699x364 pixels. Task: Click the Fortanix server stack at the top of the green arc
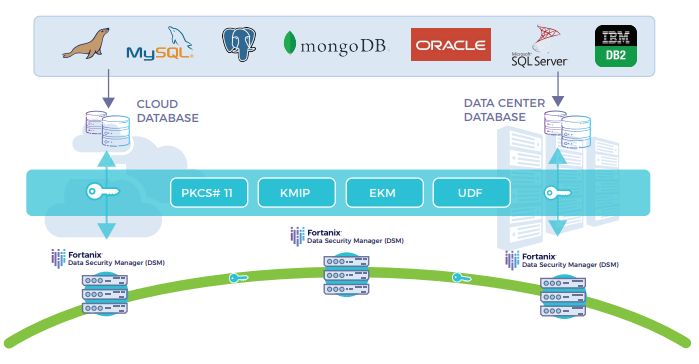pos(346,275)
